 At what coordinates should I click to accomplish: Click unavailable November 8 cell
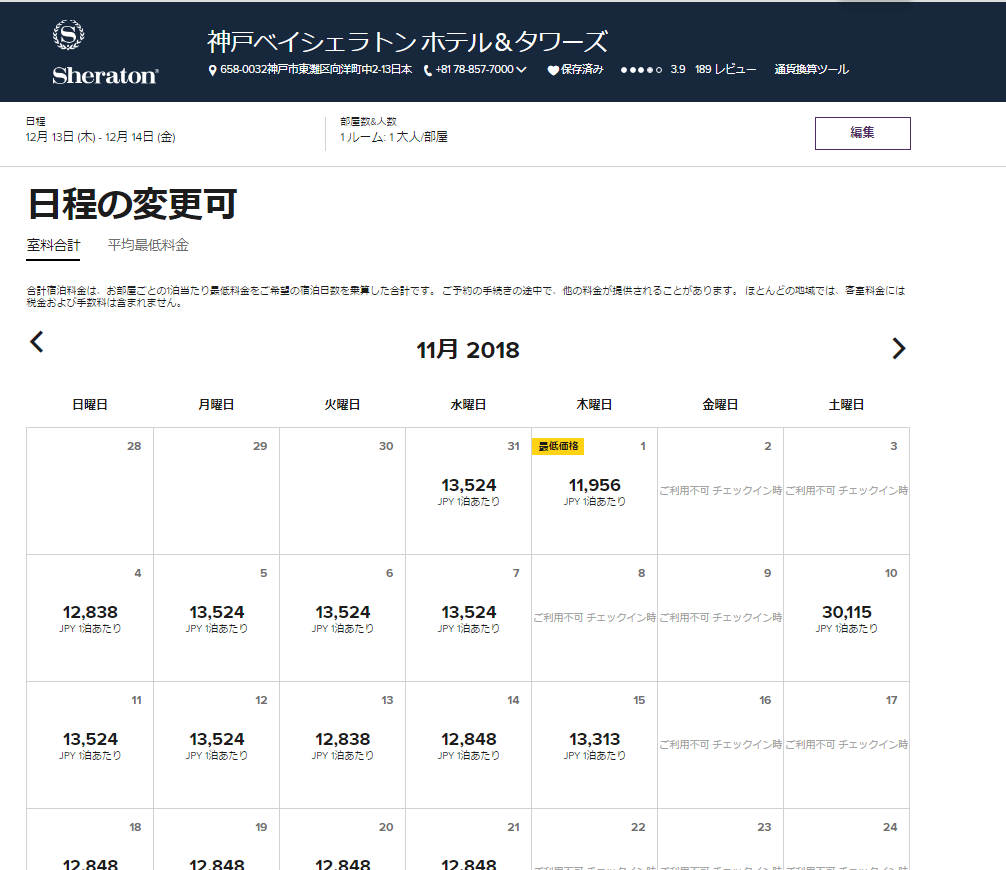tap(594, 618)
